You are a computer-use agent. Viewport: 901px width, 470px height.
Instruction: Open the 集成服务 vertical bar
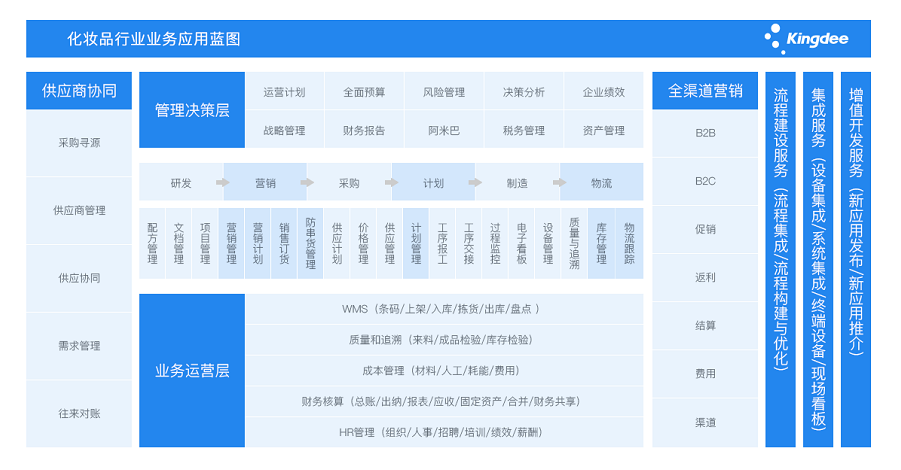click(818, 259)
